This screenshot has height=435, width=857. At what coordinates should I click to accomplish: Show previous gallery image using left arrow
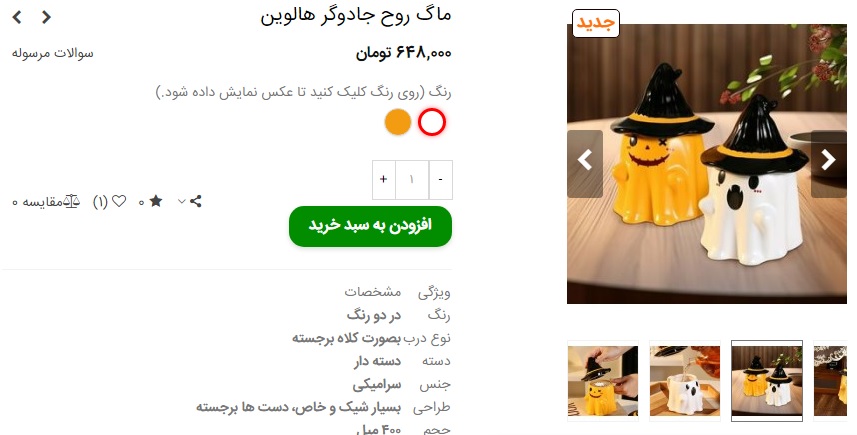click(x=585, y=160)
